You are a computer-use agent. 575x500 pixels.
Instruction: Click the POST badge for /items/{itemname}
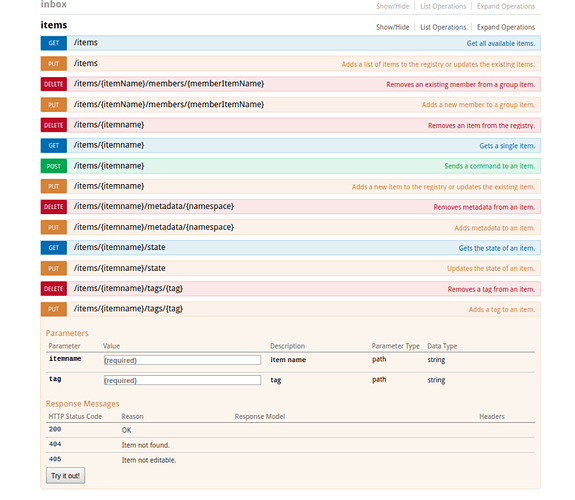point(54,166)
